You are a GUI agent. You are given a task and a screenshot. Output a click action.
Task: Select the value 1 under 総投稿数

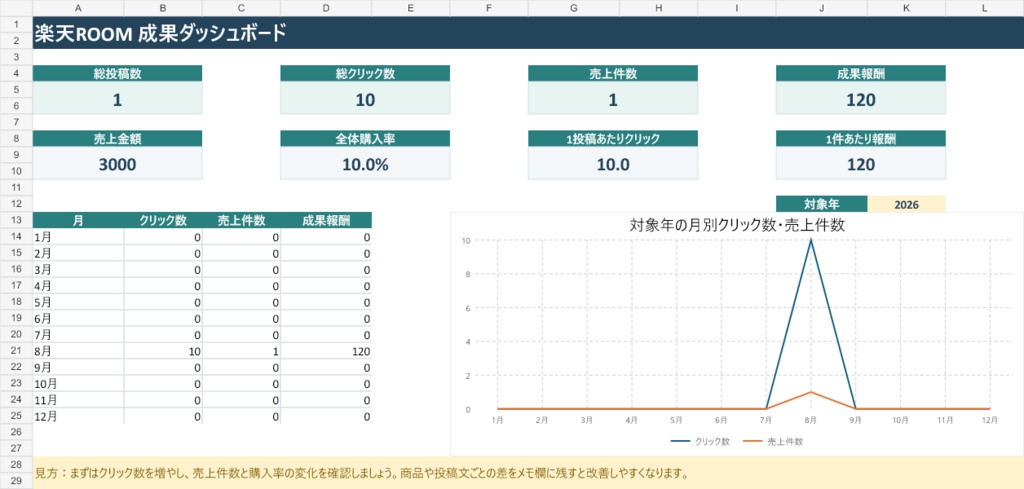(x=118, y=99)
